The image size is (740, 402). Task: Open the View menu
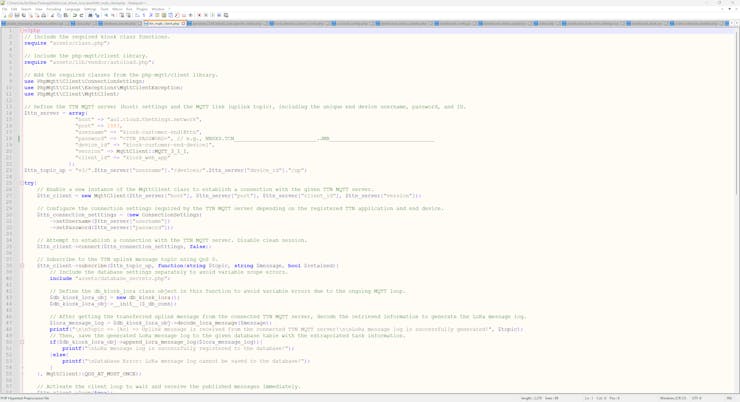[39, 9]
